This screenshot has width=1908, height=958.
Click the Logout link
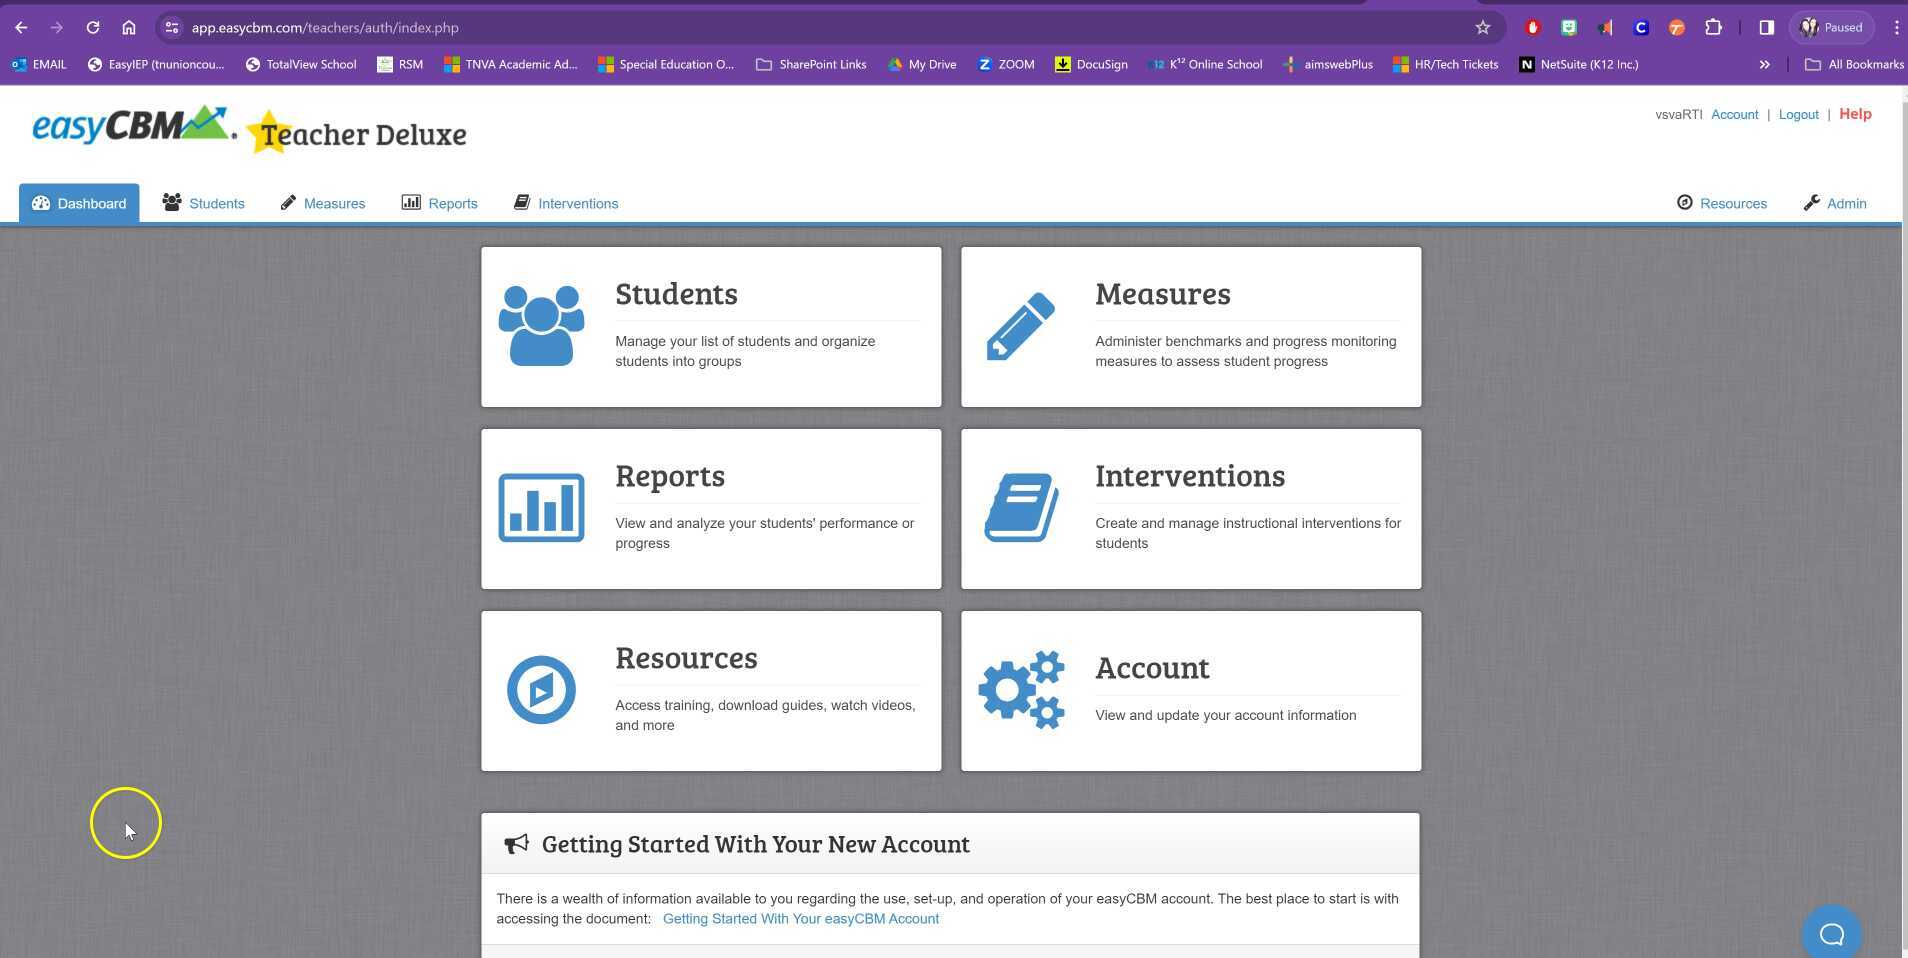point(1797,114)
